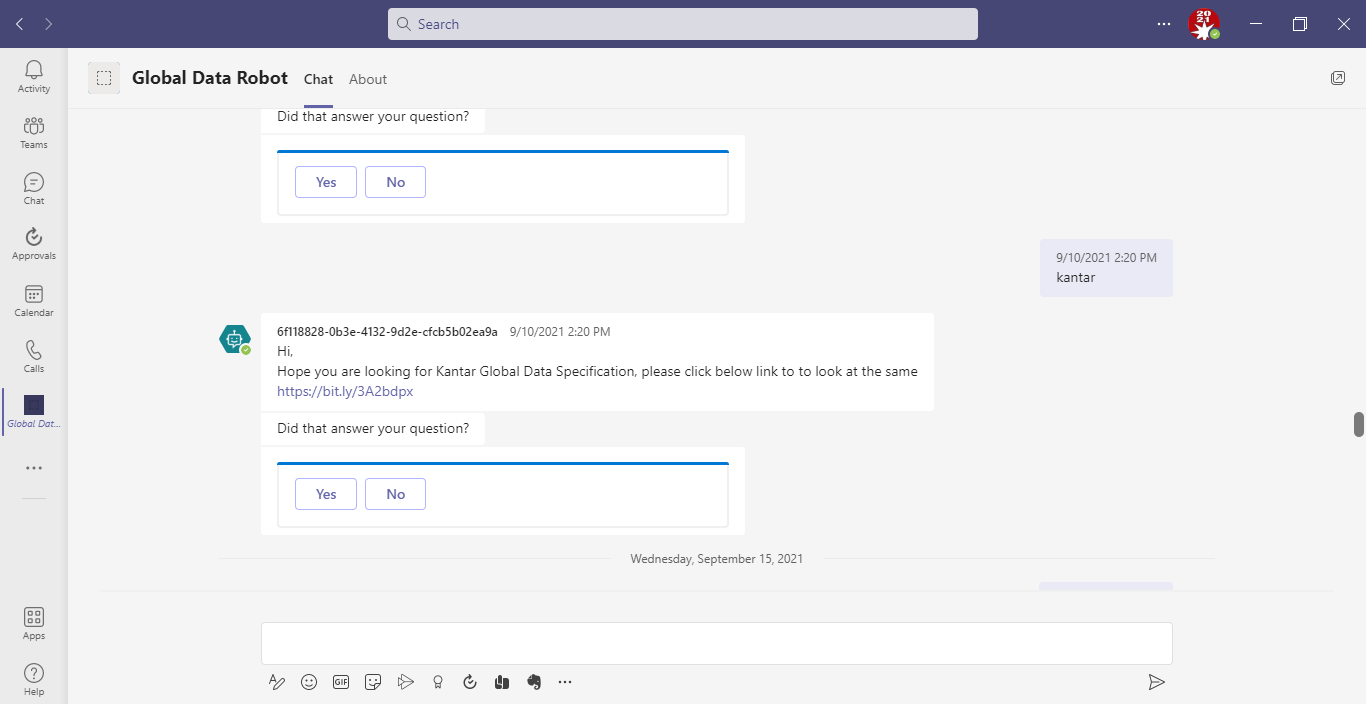Click the Approvals icon in compose toolbar
The image size is (1366, 704).
470,682
